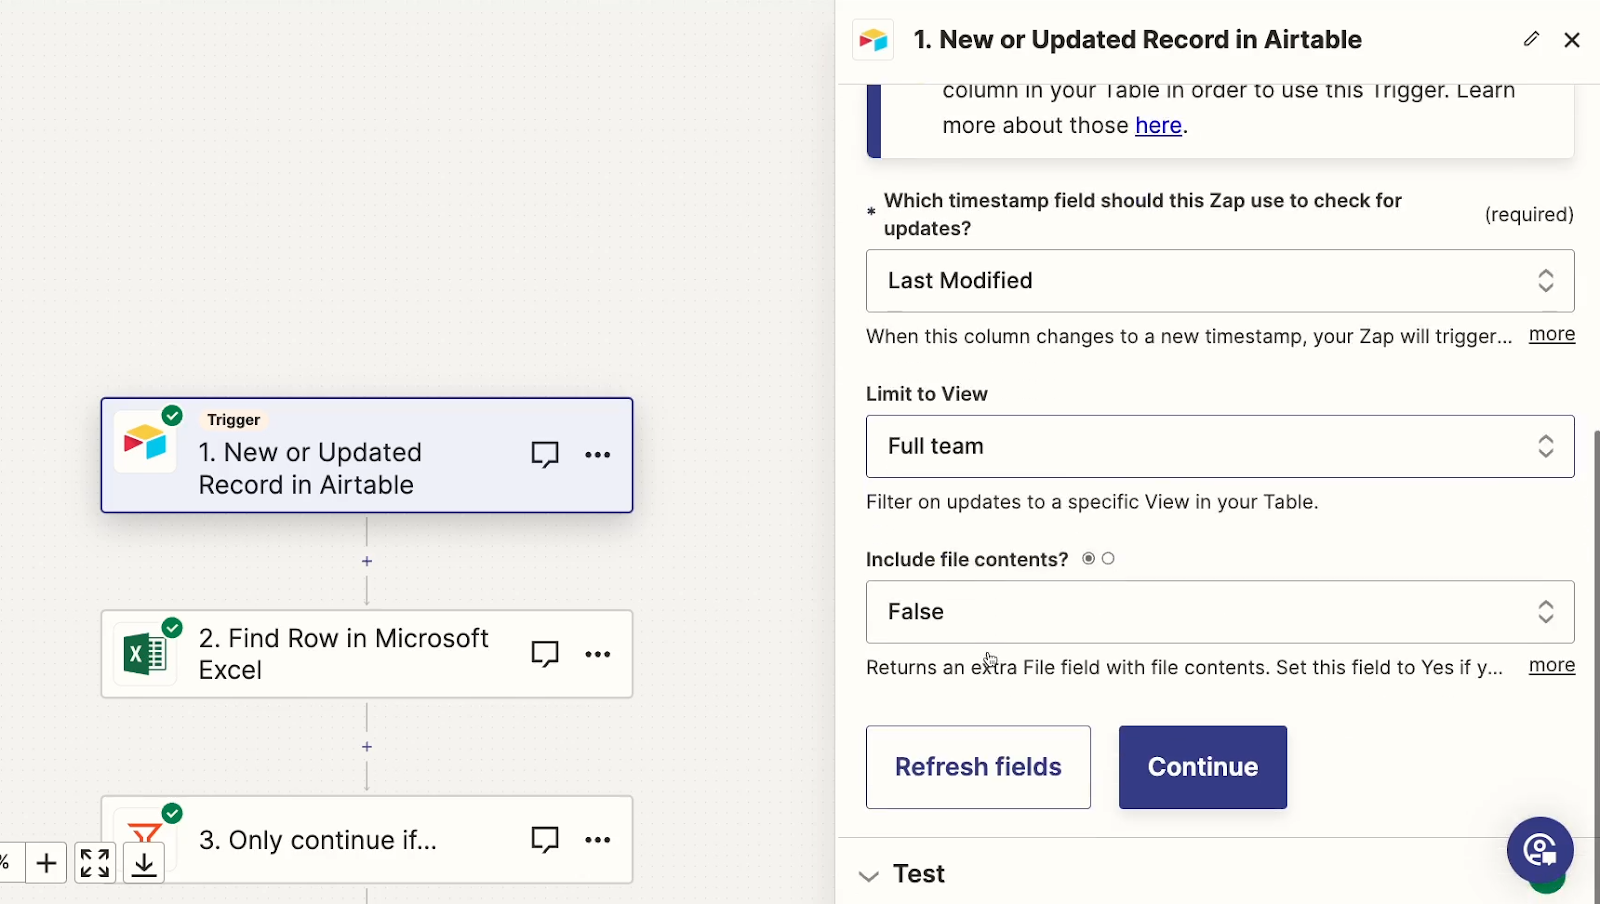
Task: Close the step editor panel
Action: [x=1572, y=40]
